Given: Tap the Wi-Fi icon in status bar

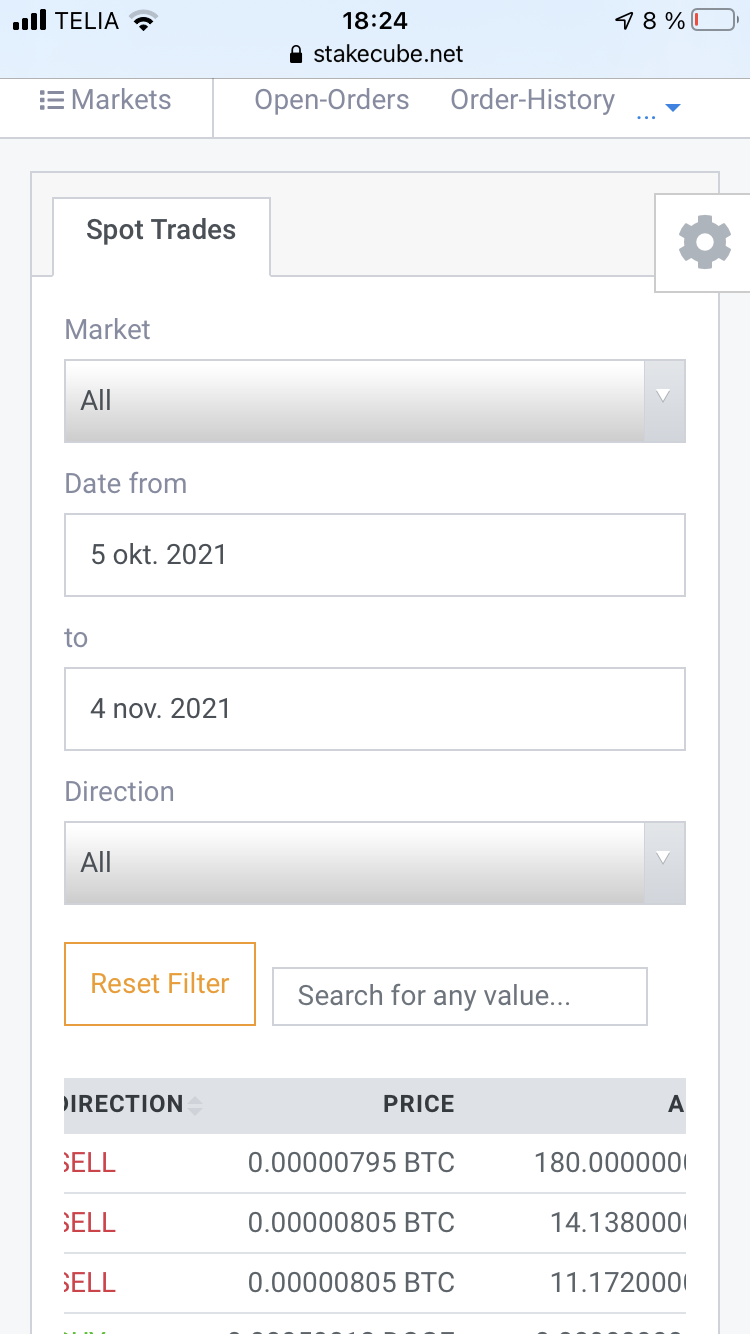Looking at the screenshot, I should click(x=145, y=20).
